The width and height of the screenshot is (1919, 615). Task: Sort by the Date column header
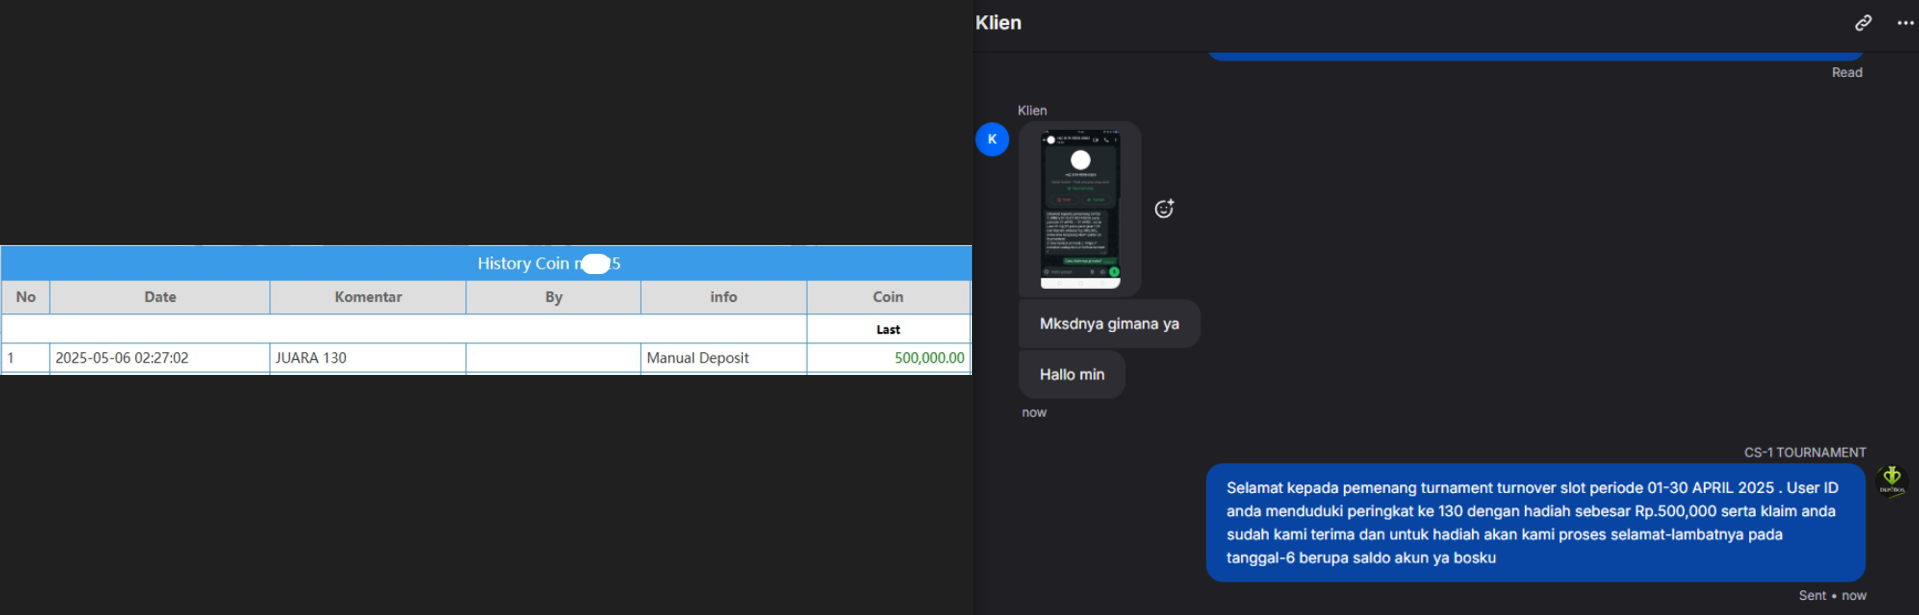(160, 297)
